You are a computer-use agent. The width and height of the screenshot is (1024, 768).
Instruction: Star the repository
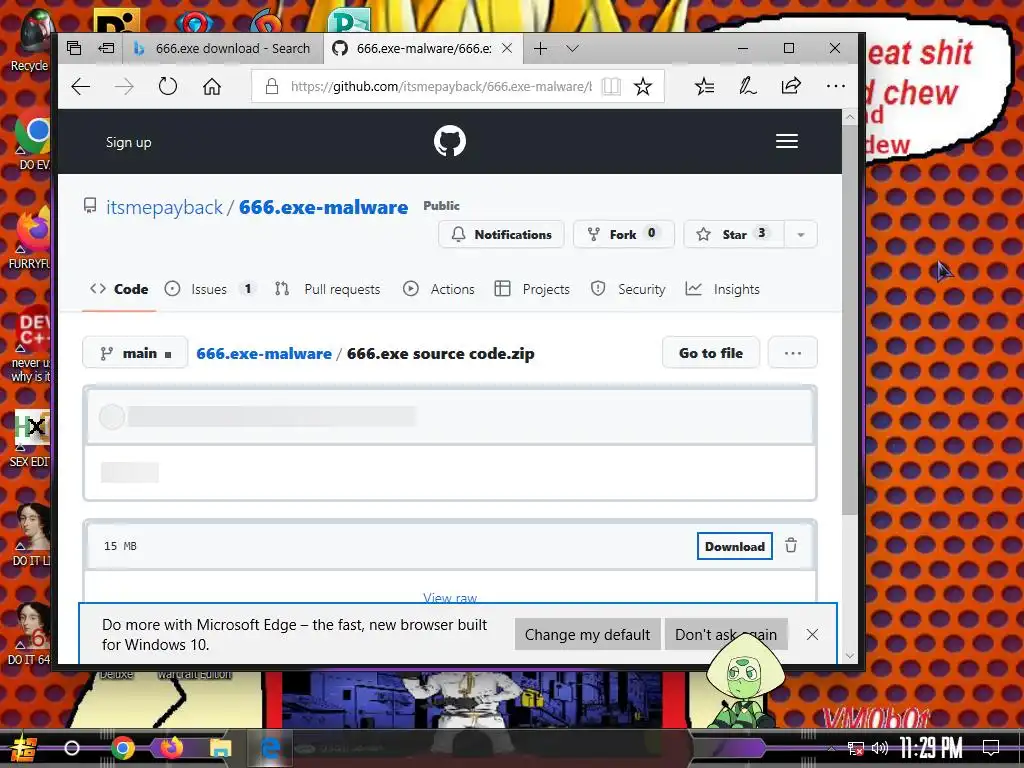733,234
